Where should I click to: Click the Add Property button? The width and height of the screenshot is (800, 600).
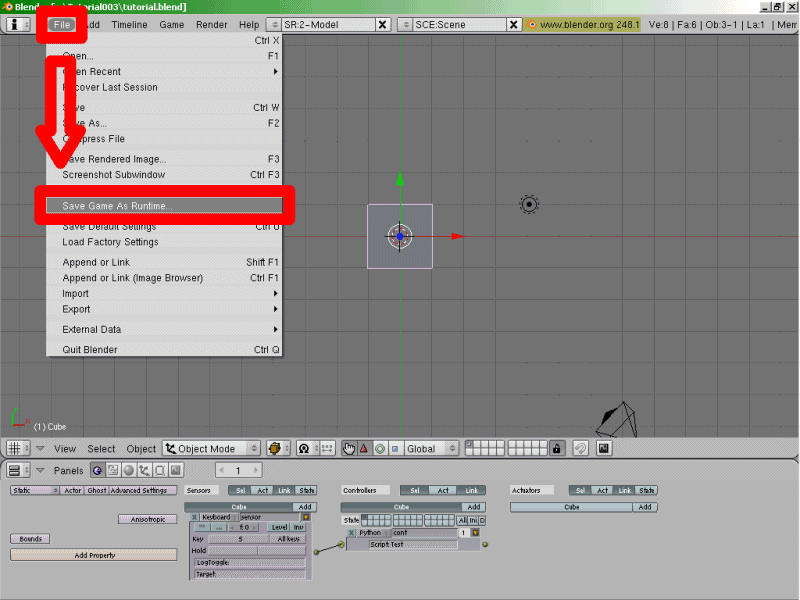(94, 555)
